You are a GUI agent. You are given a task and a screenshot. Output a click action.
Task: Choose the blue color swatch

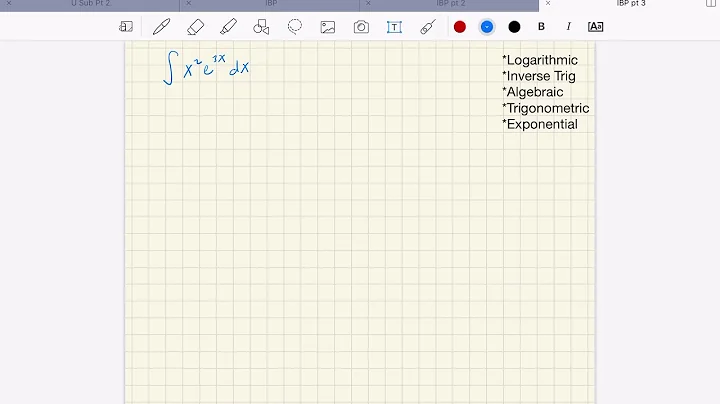[x=487, y=27]
